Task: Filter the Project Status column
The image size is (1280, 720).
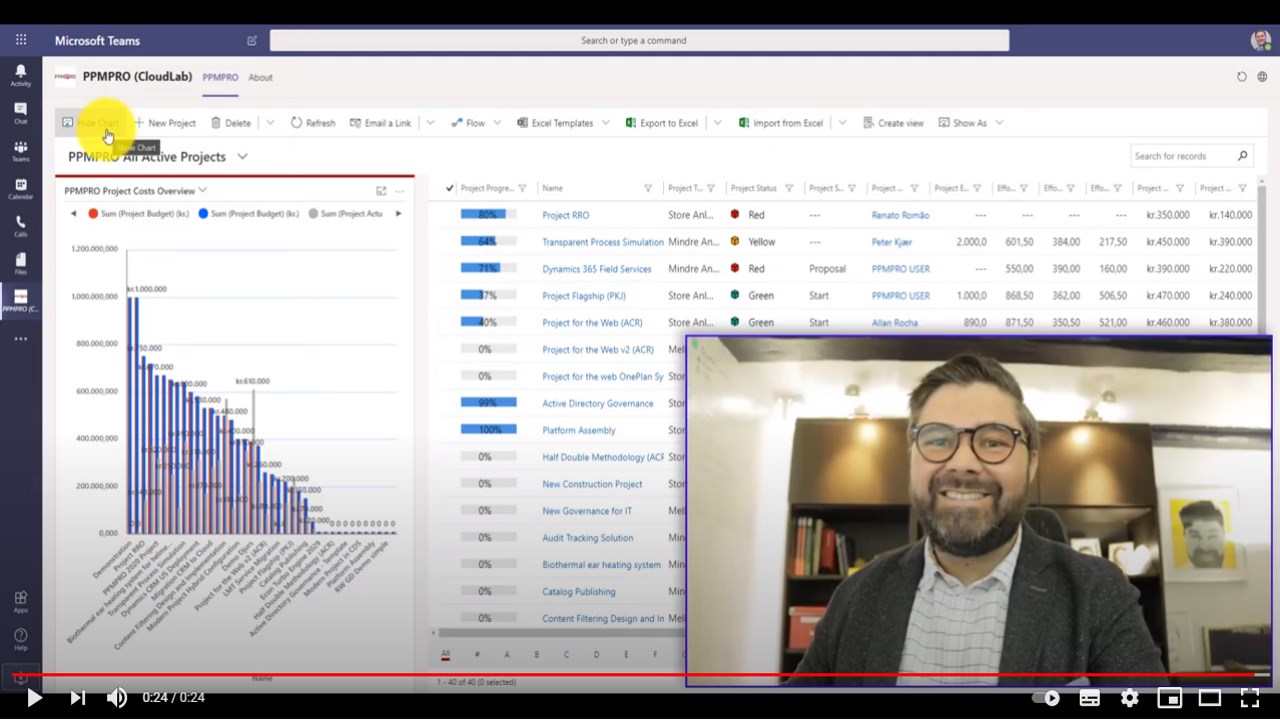Action: (789, 188)
